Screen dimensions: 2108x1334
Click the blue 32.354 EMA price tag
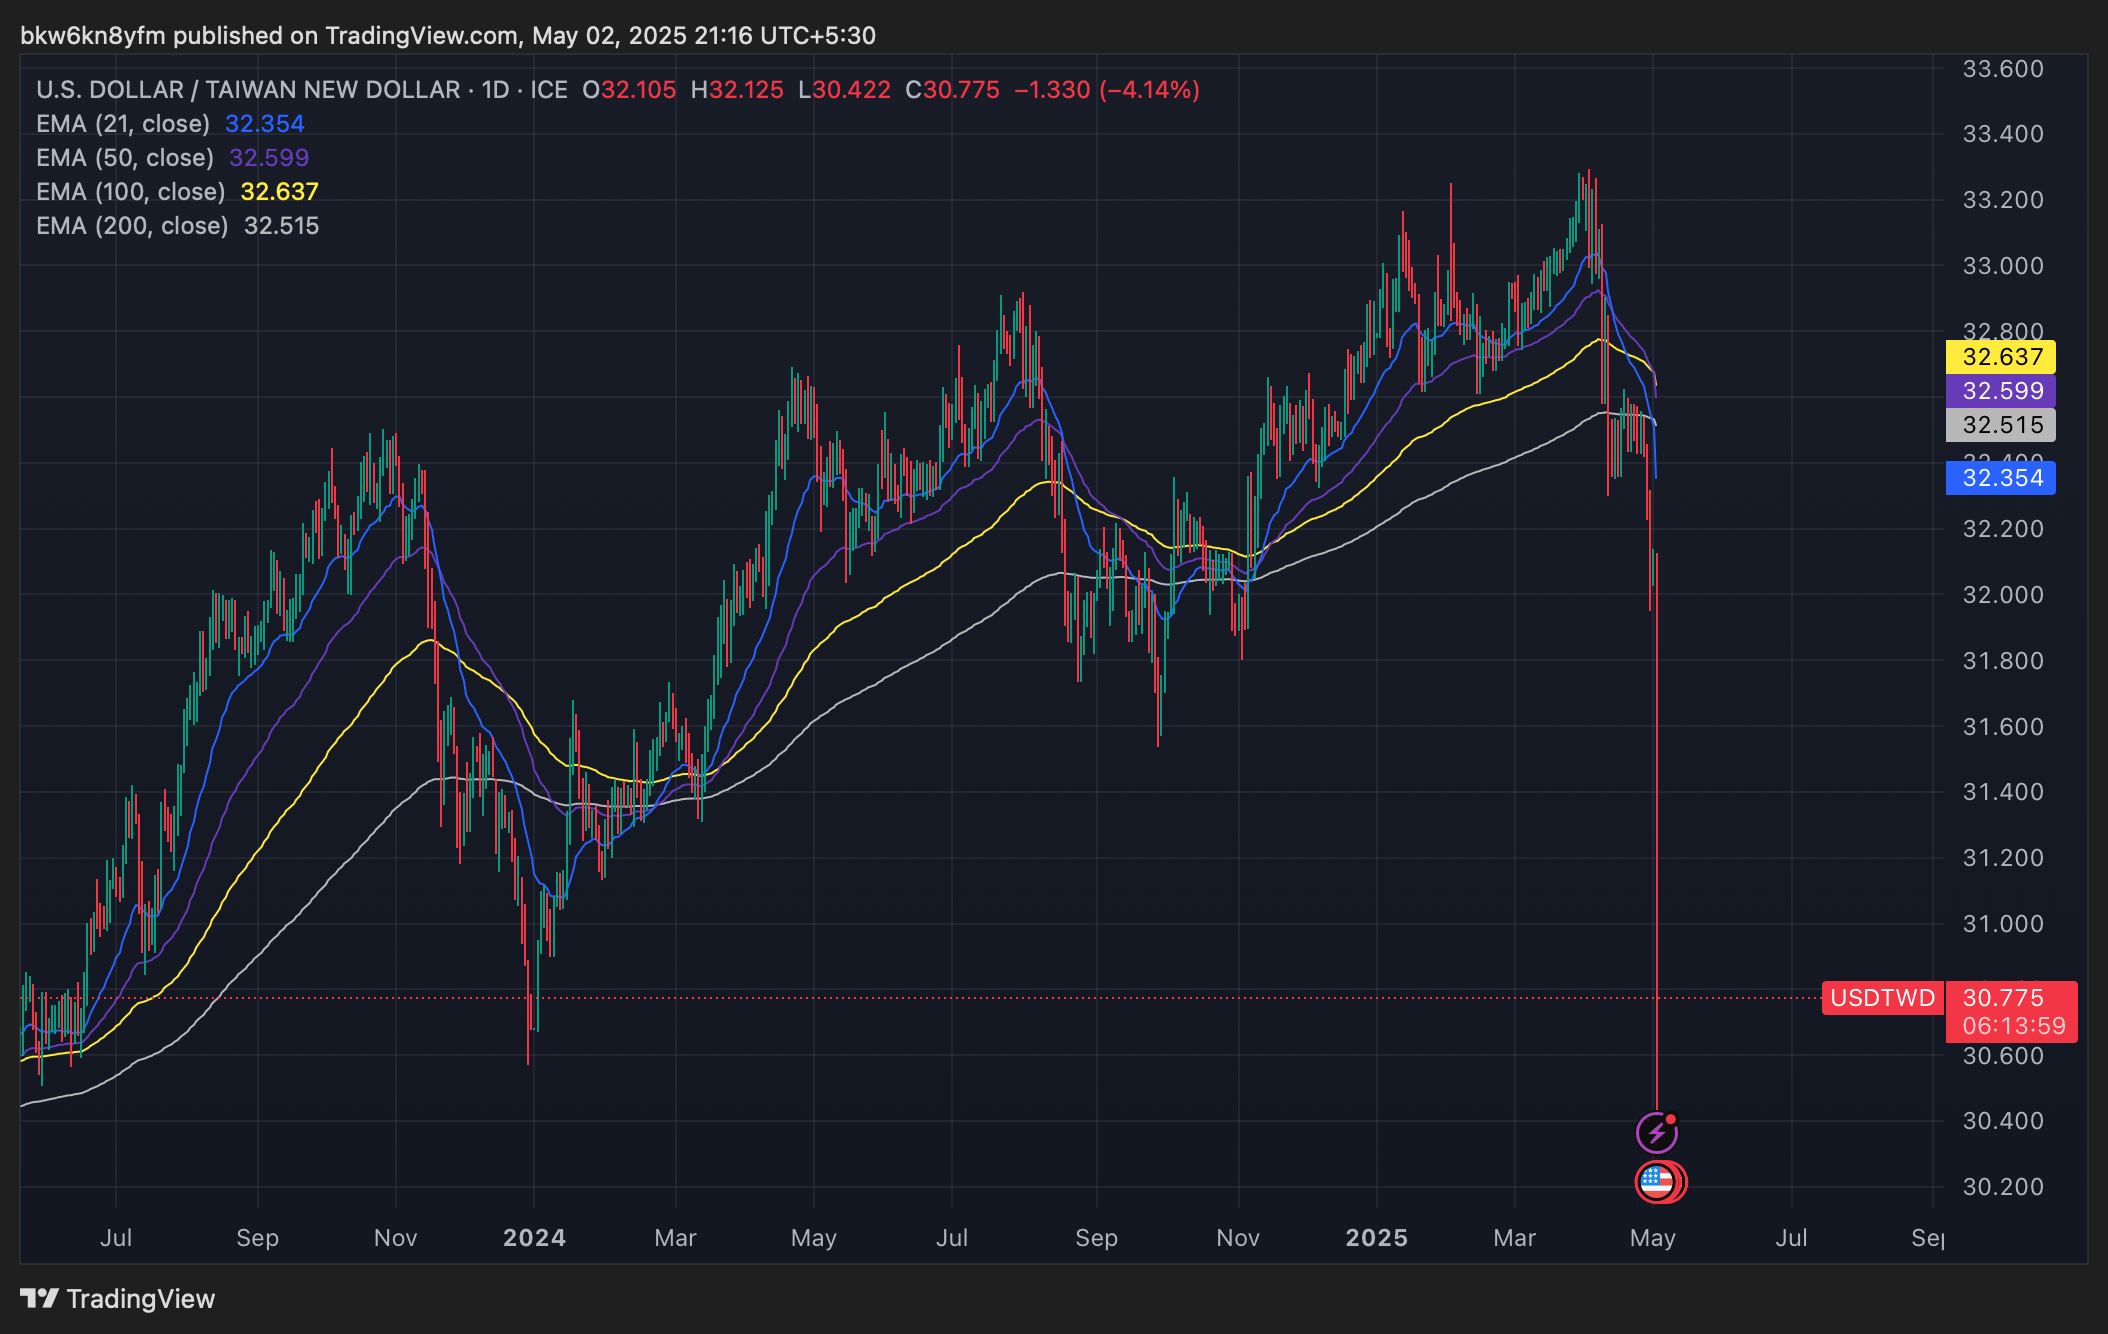point(2001,478)
